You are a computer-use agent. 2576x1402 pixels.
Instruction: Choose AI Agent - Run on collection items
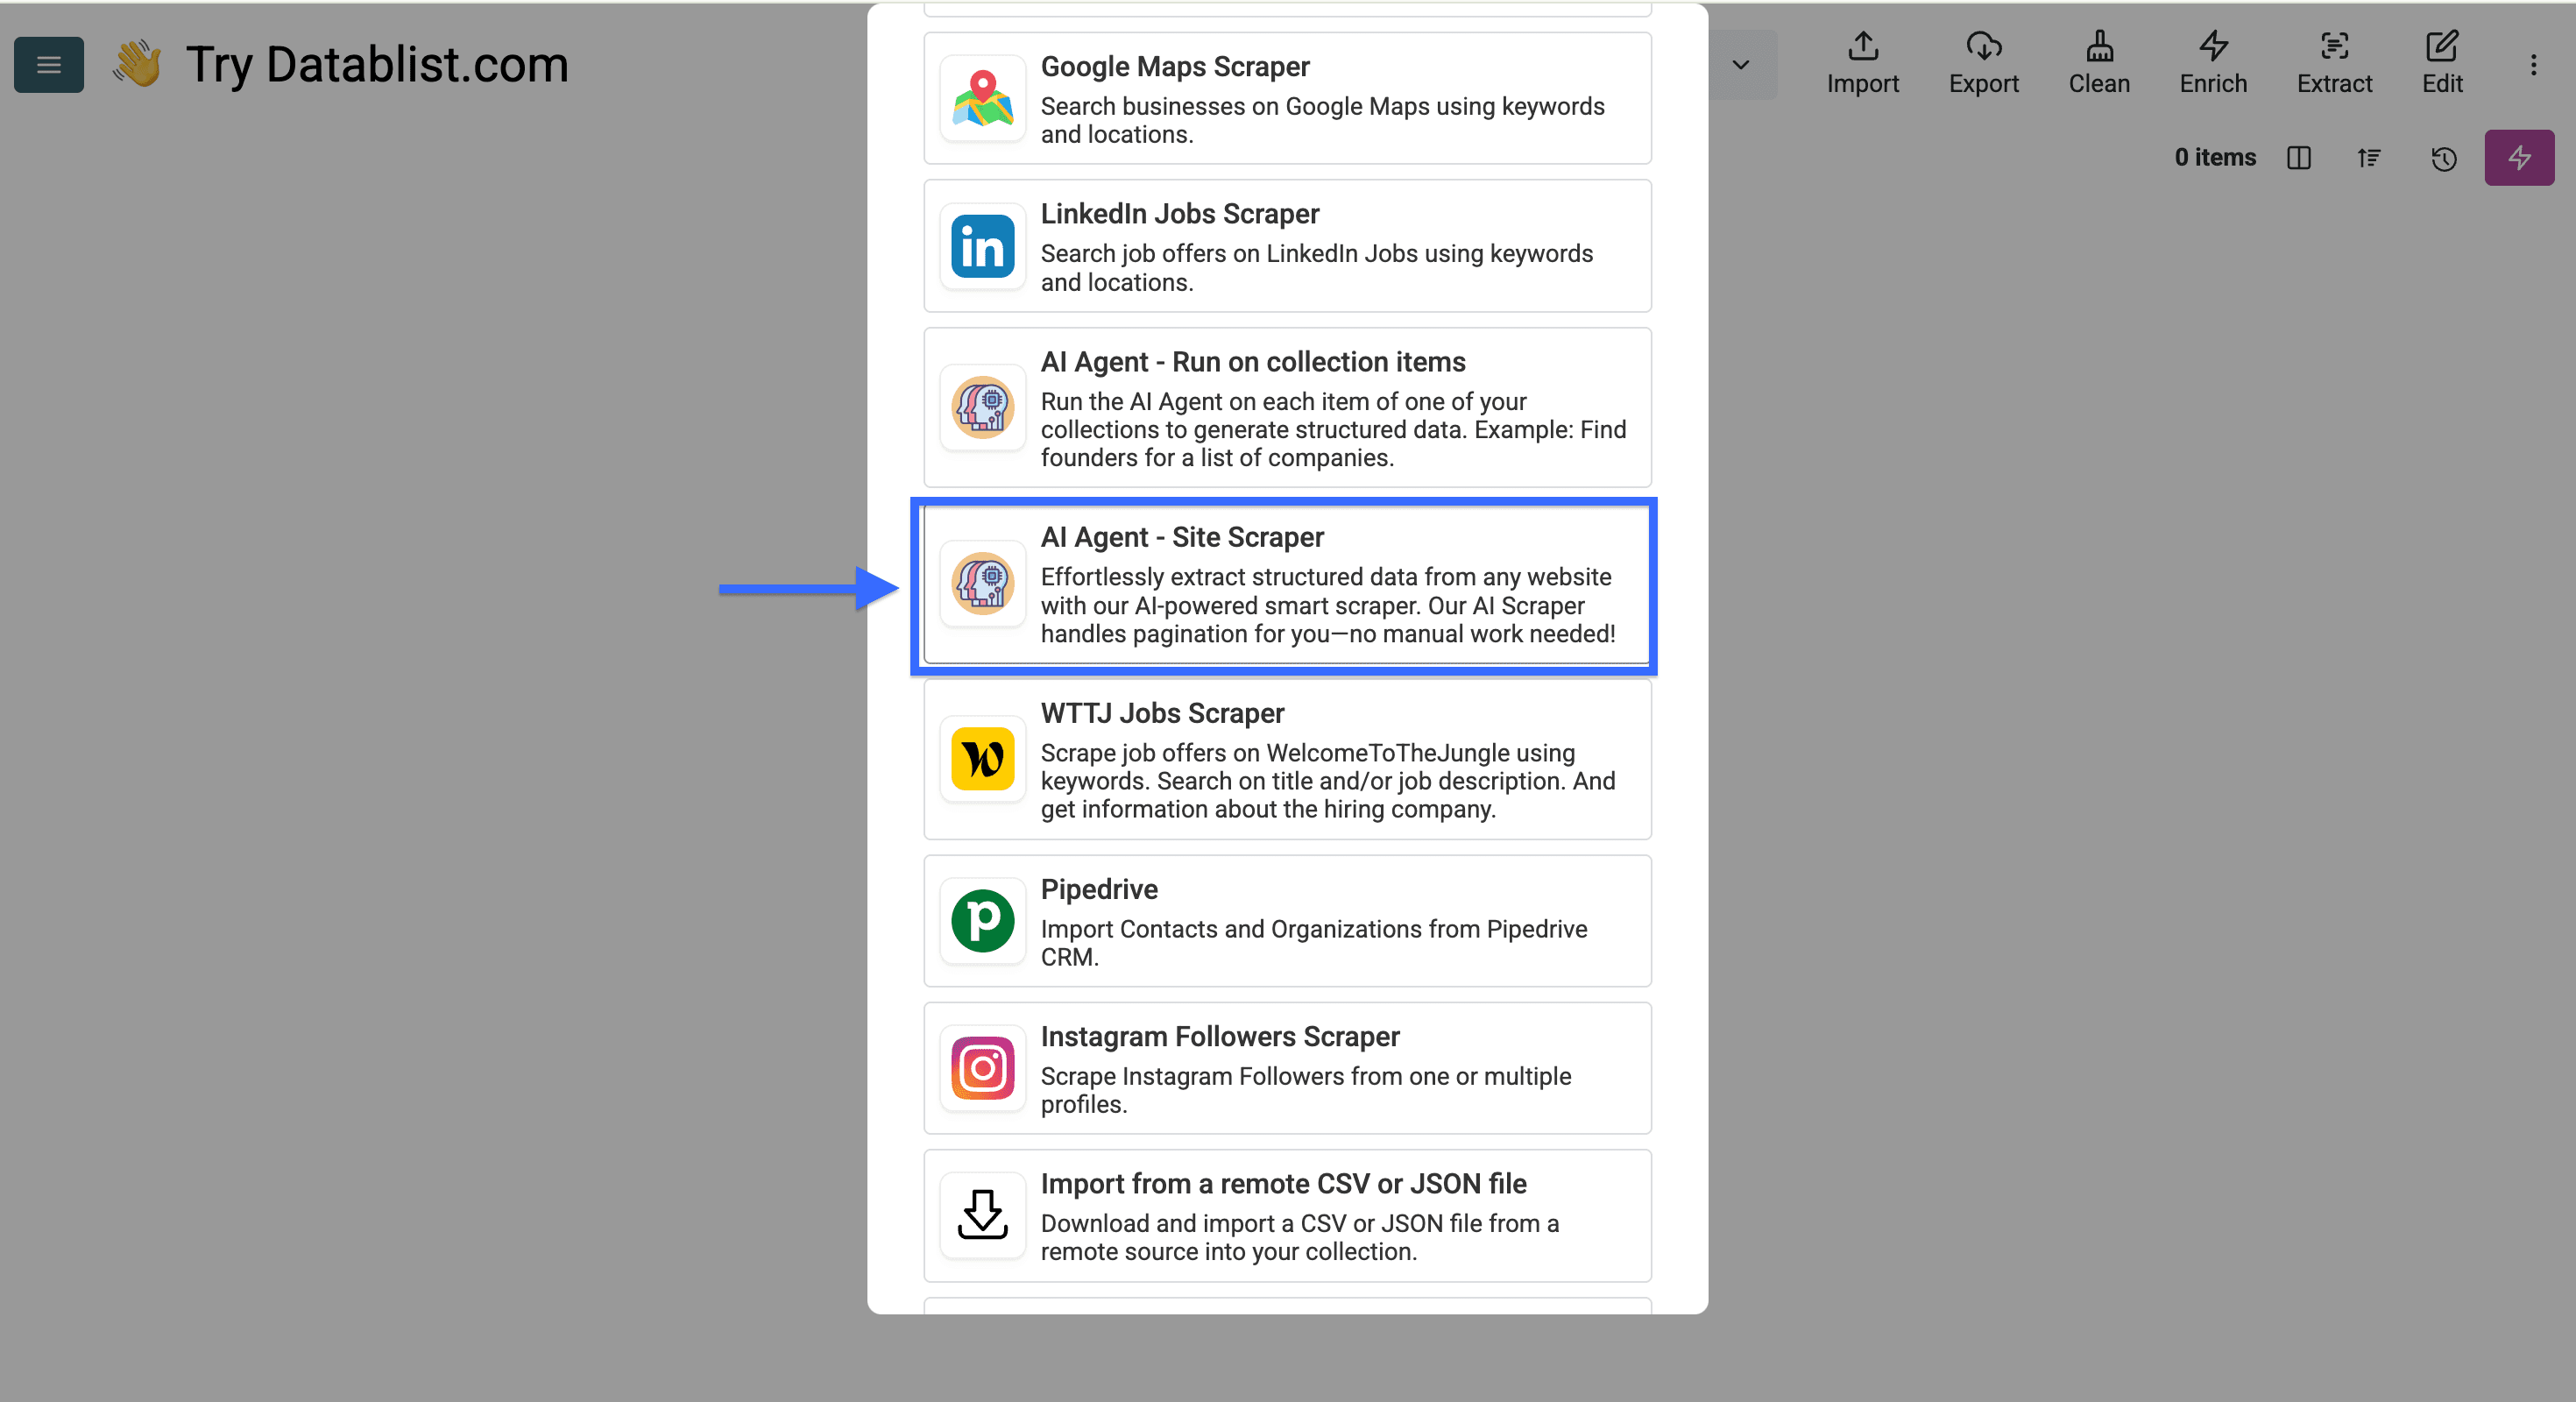1286,408
